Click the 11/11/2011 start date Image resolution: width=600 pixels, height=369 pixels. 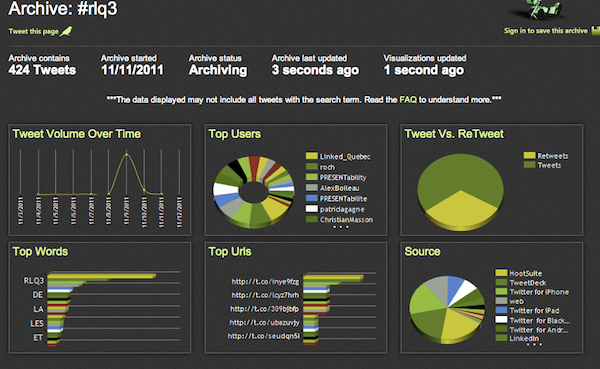tap(132, 70)
